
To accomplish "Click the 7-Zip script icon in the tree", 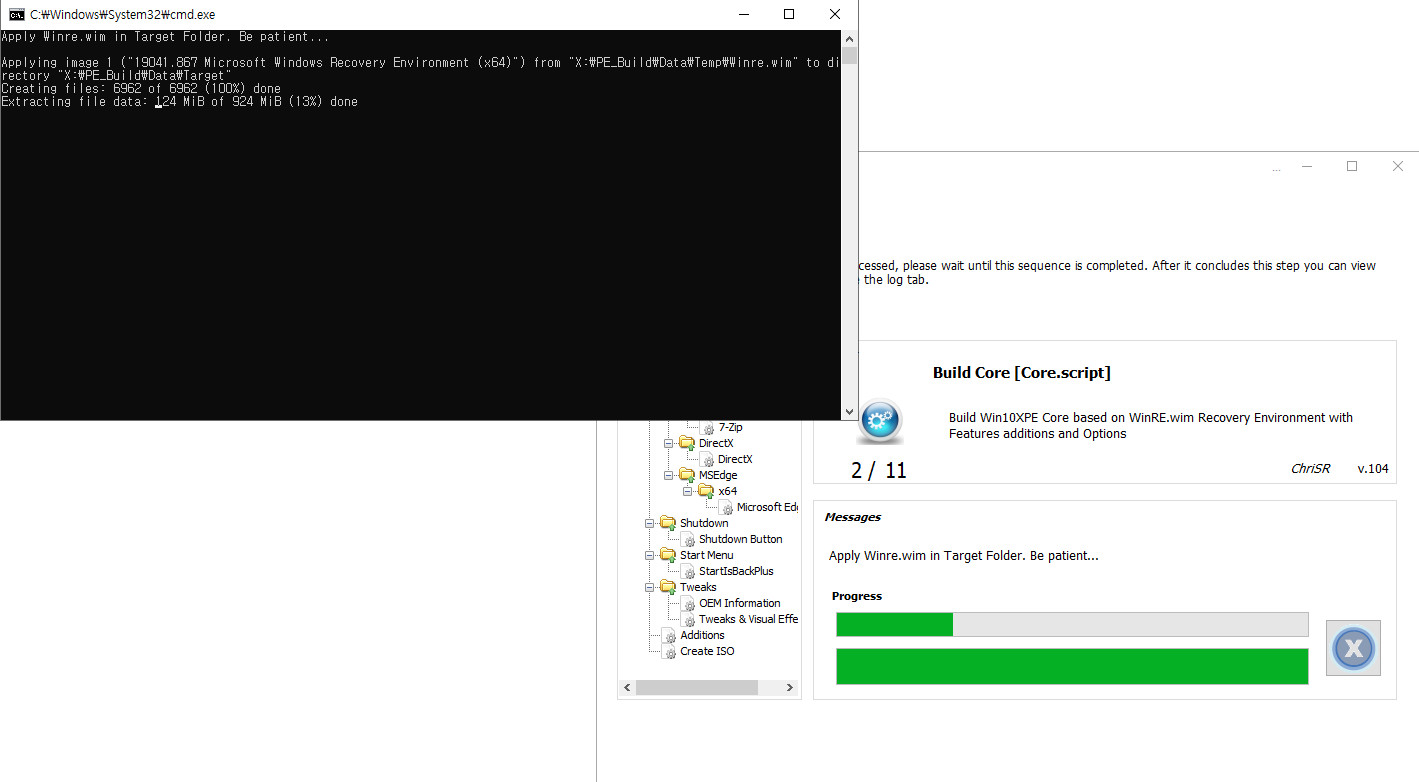I will (x=708, y=428).
